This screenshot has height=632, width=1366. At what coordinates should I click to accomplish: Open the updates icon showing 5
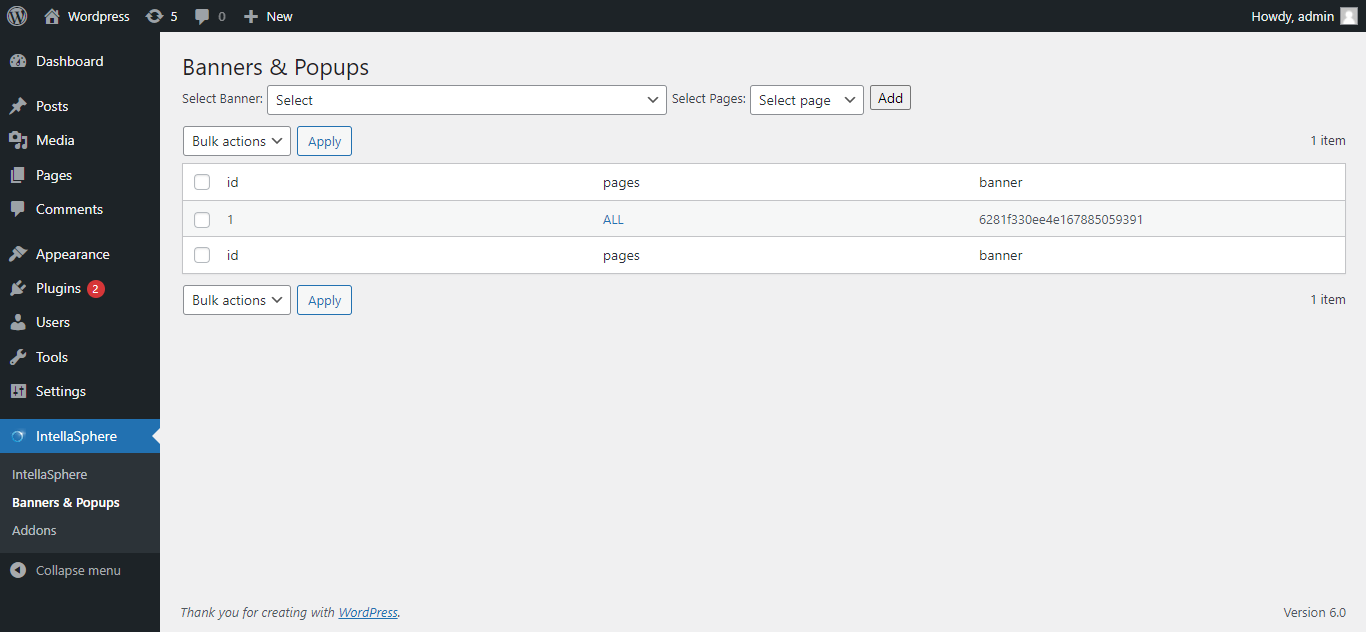click(154, 16)
